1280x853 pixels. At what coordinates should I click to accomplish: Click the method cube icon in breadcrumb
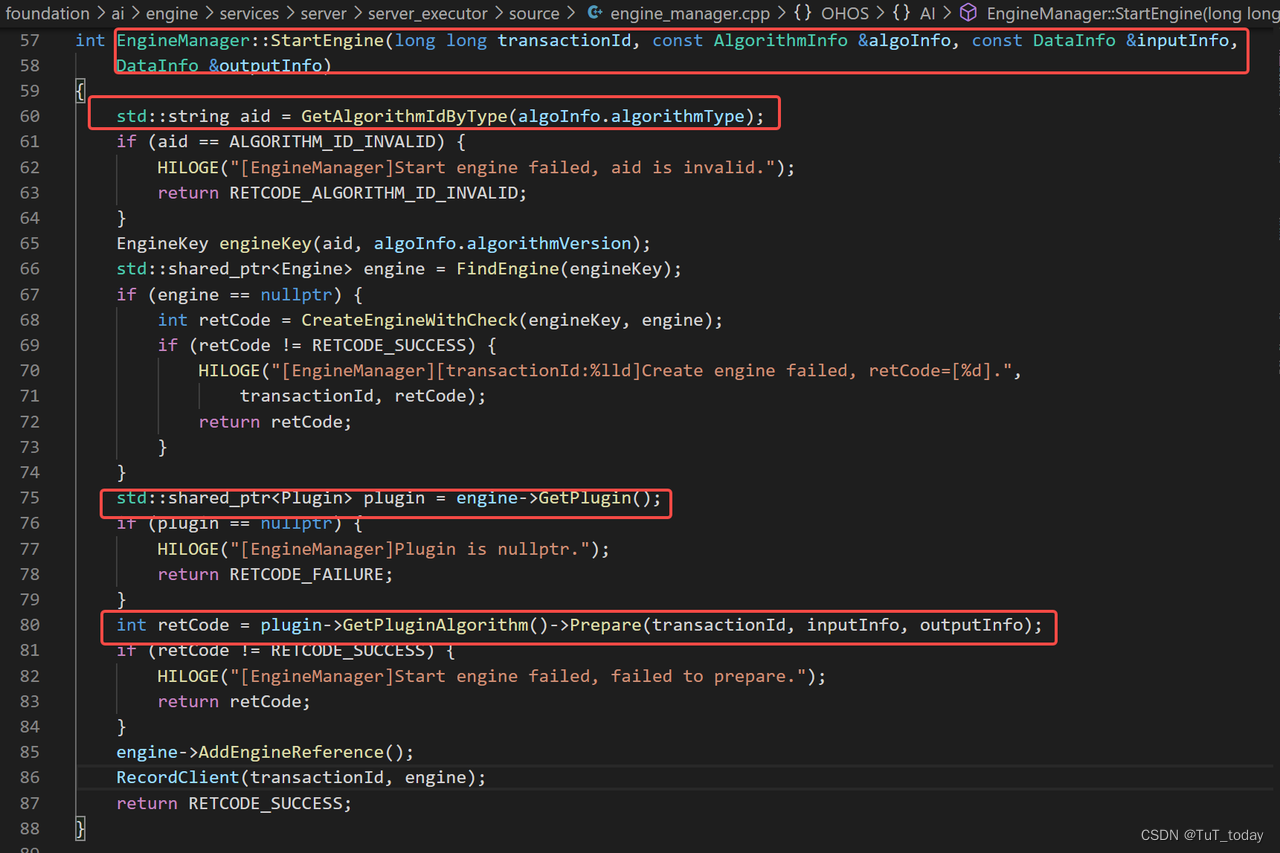(x=968, y=13)
